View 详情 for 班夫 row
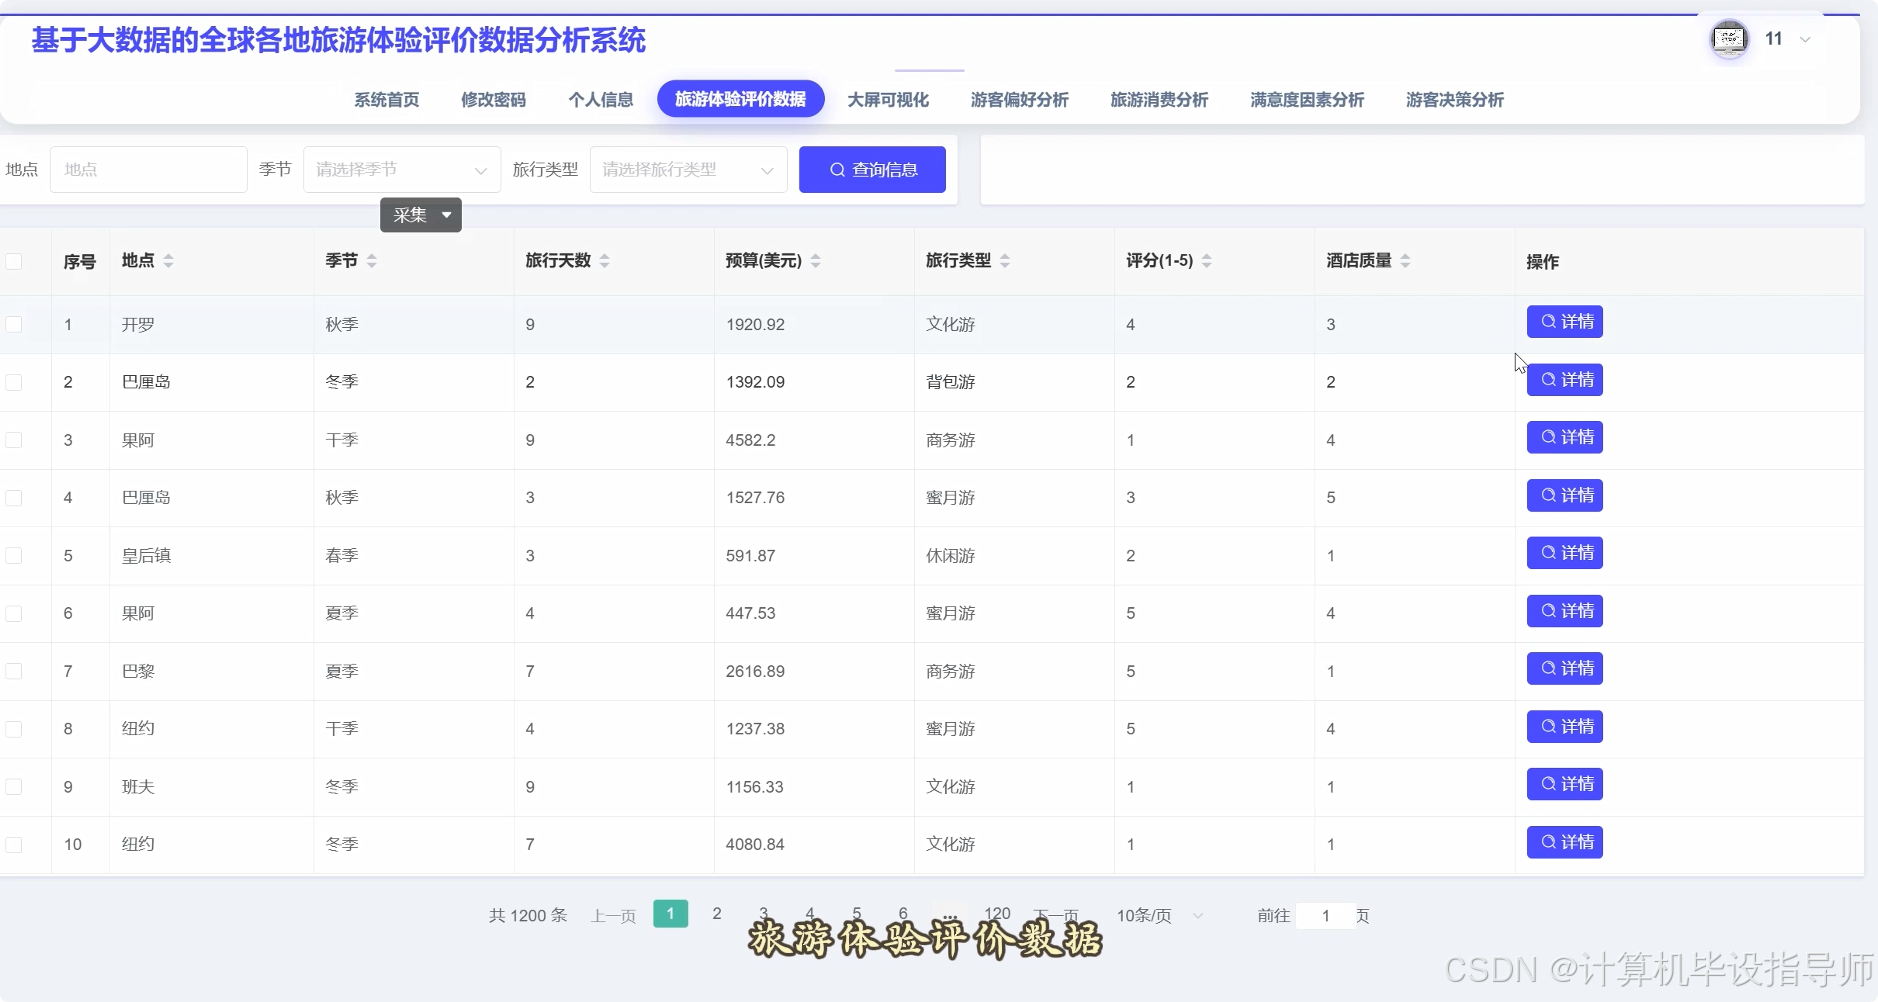This screenshot has height=1002, width=1878. (1565, 784)
